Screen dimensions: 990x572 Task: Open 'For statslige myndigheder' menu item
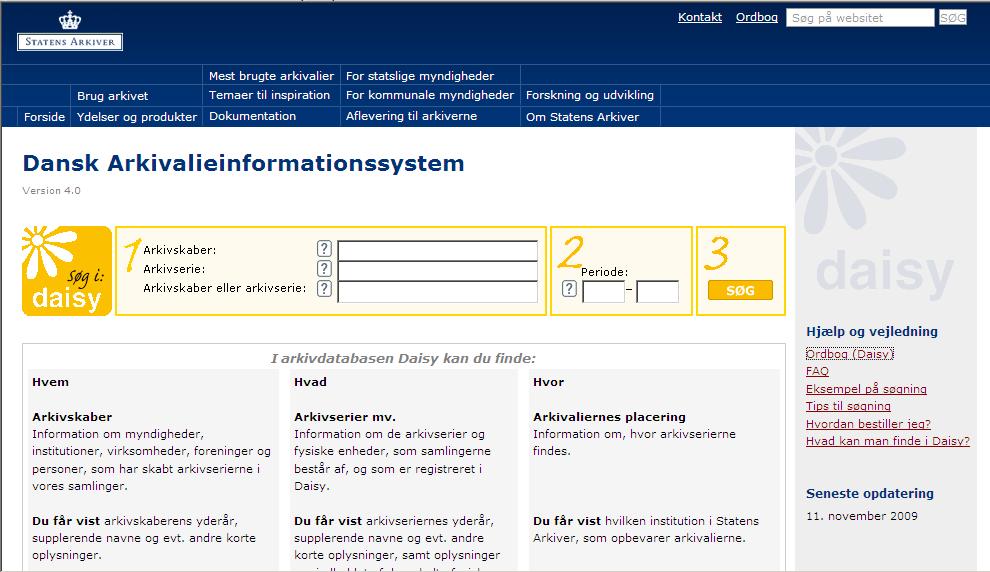point(420,76)
